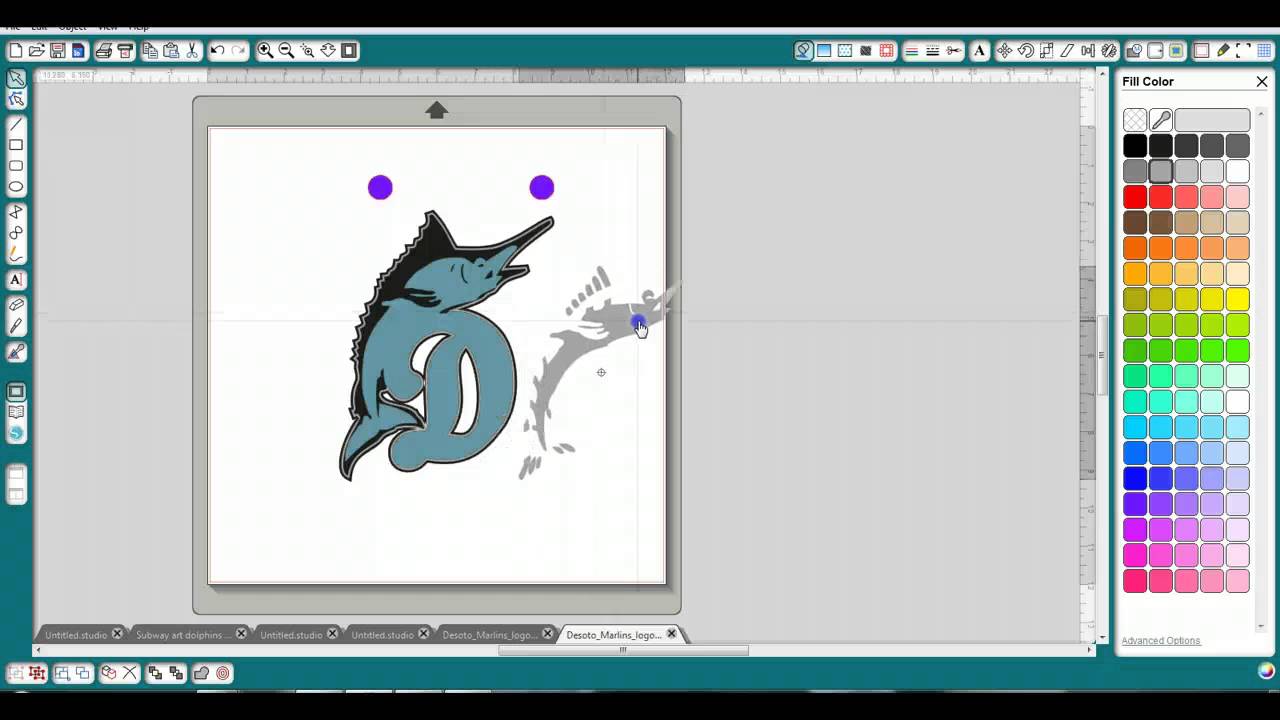
Task: Save to SD card icon
Action: (x=78, y=50)
